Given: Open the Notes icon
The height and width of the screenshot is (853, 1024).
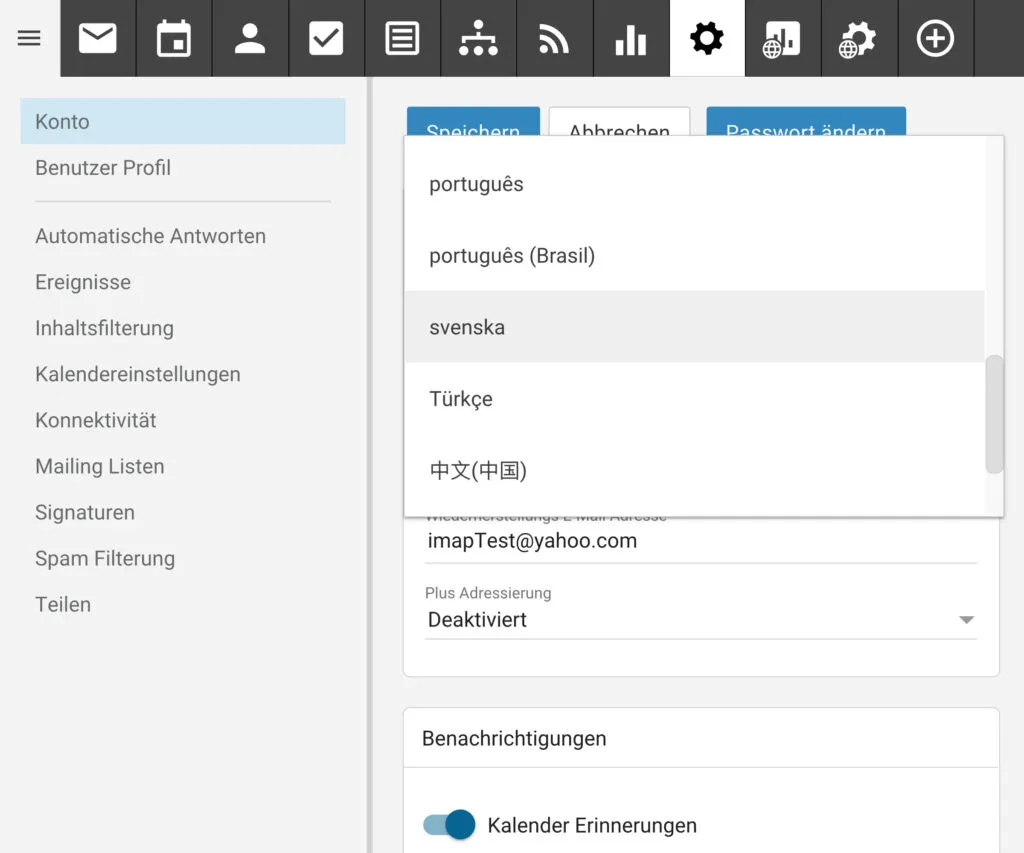Looking at the screenshot, I should point(402,39).
